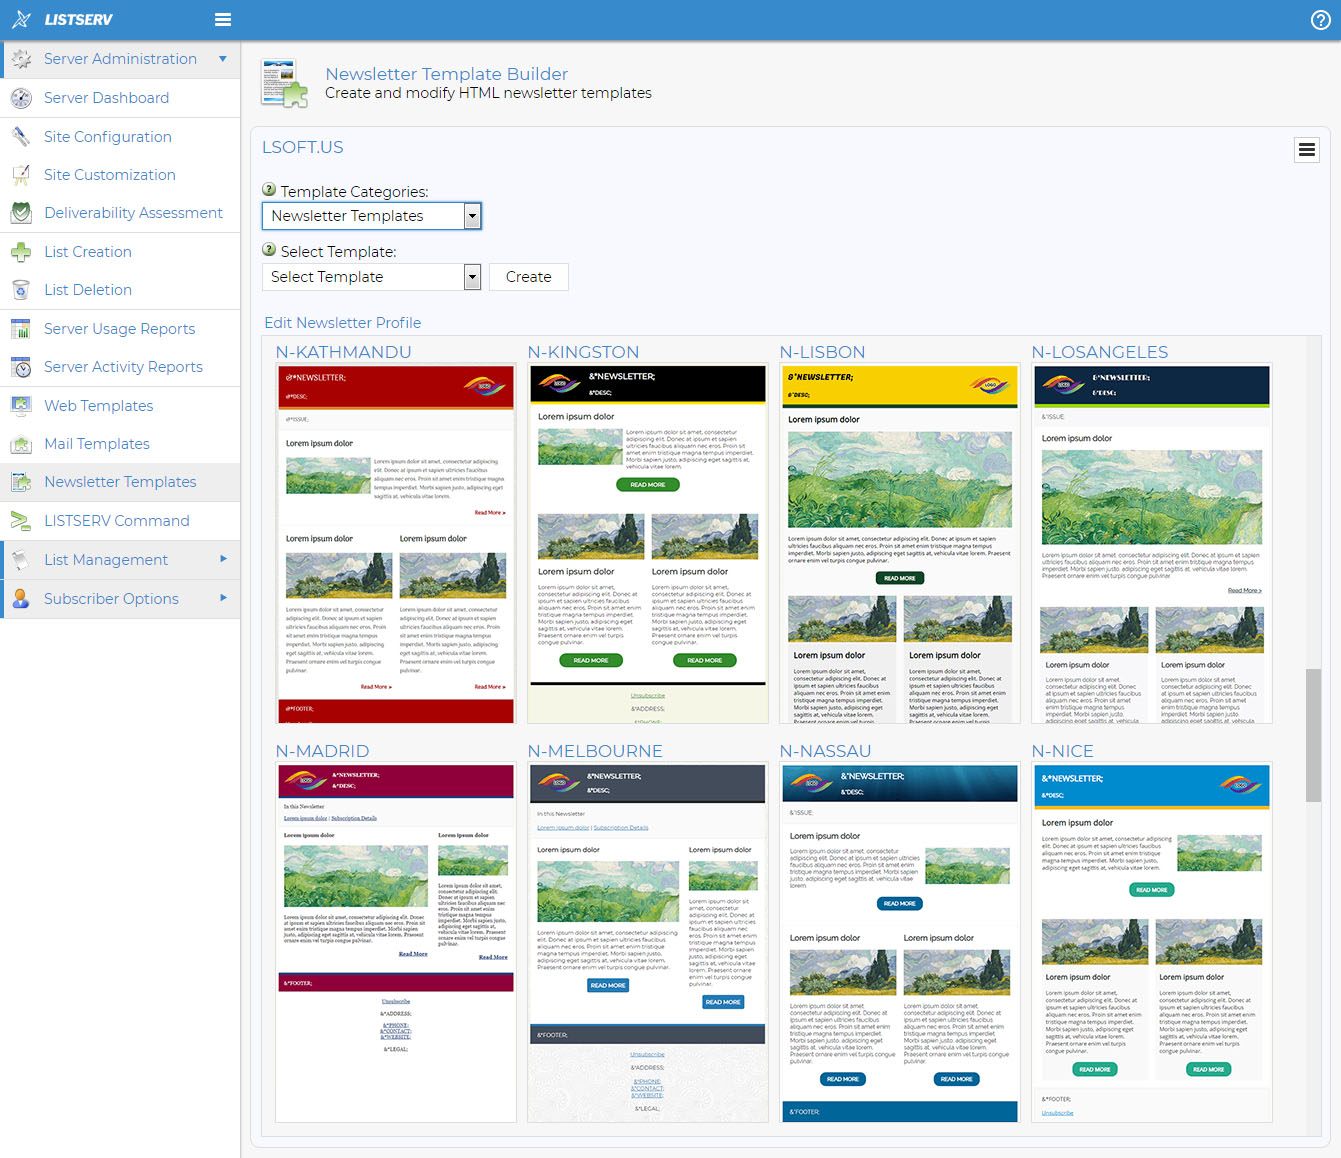
Task: Click the Server Administration gear icon
Action: click(21, 59)
